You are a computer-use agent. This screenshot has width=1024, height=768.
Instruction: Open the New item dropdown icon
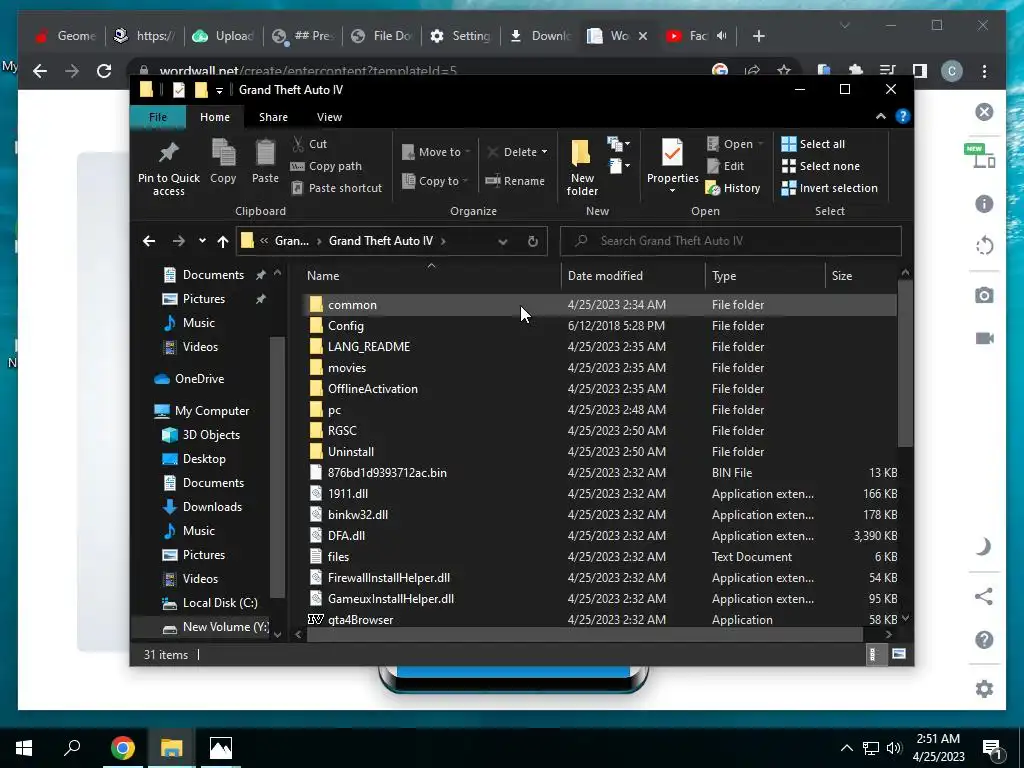[x=618, y=144]
